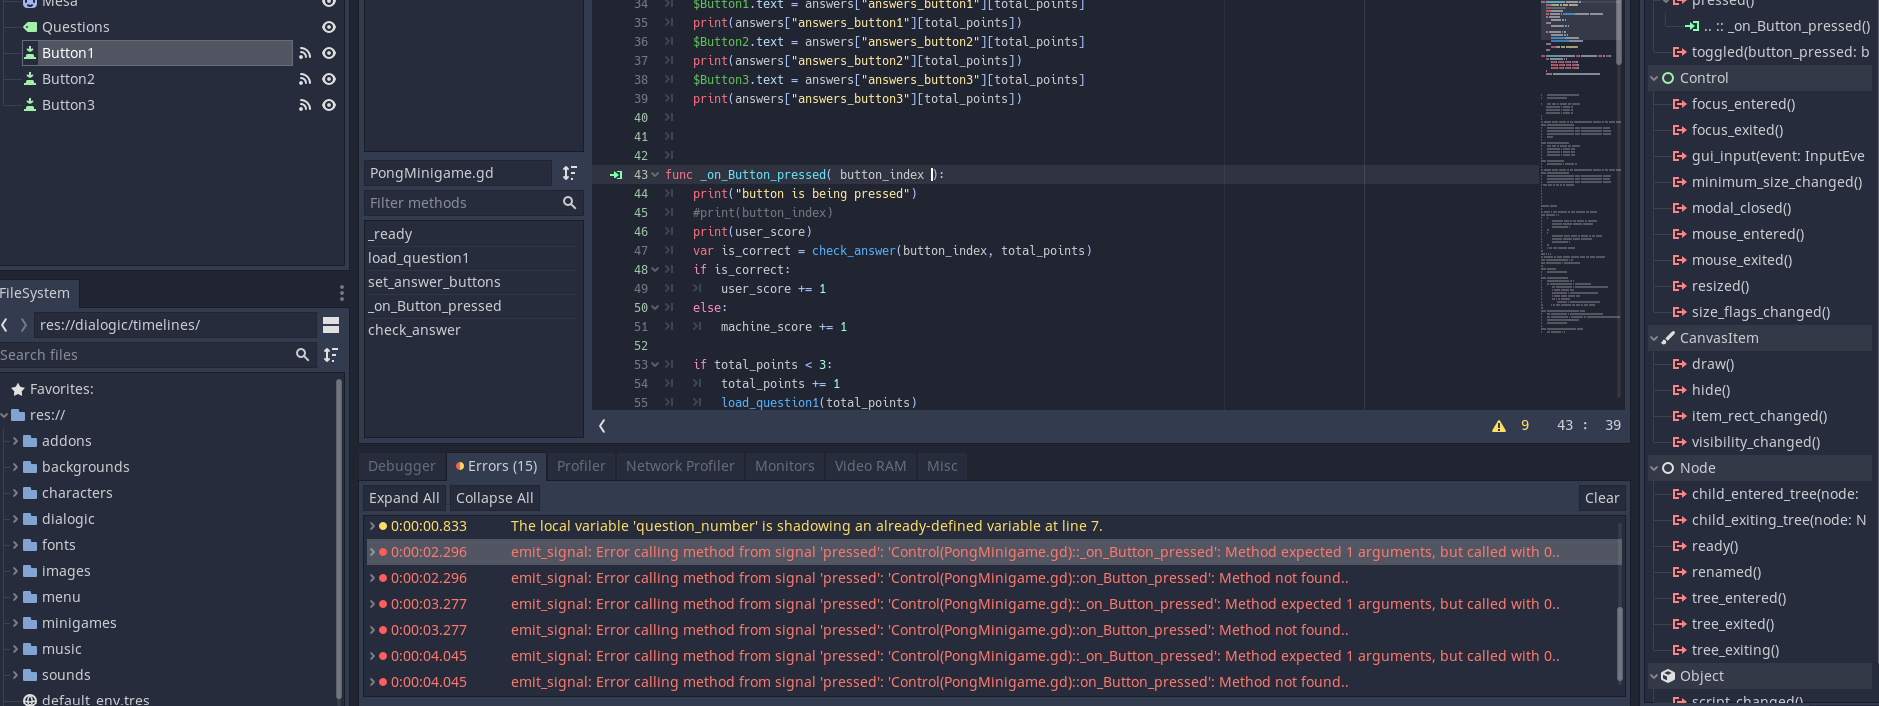Expand the backgrounds folder
Image resolution: width=1879 pixels, height=706 pixels.
(x=15, y=467)
